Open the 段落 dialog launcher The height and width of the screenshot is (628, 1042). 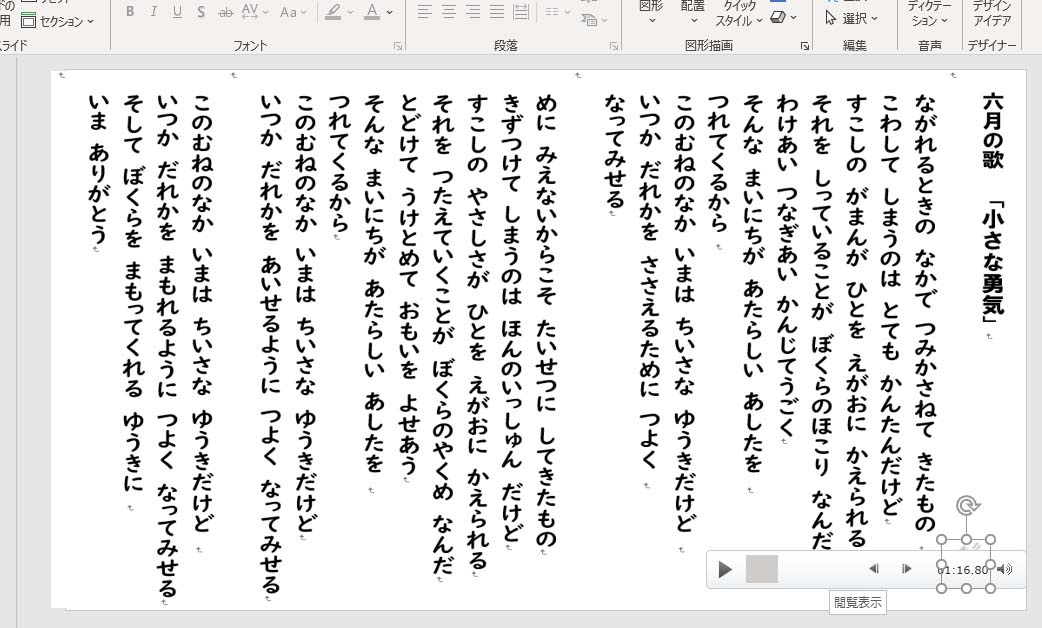click(614, 46)
